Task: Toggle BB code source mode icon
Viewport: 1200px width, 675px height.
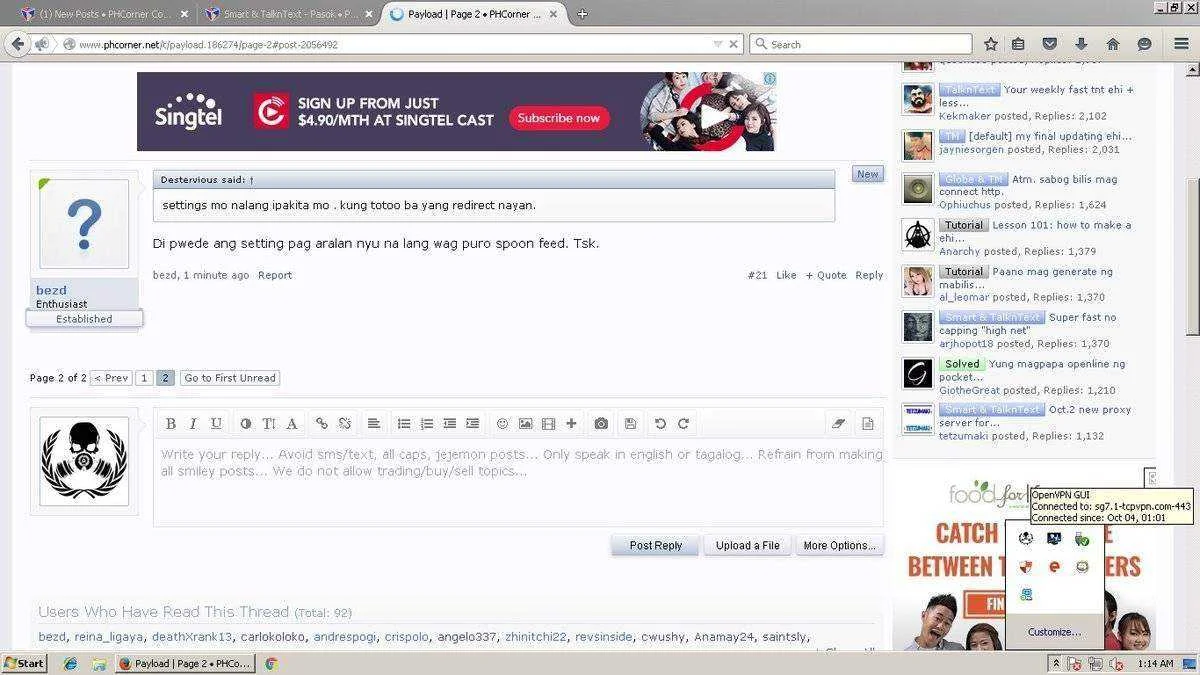Action: (x=868, y=424)
